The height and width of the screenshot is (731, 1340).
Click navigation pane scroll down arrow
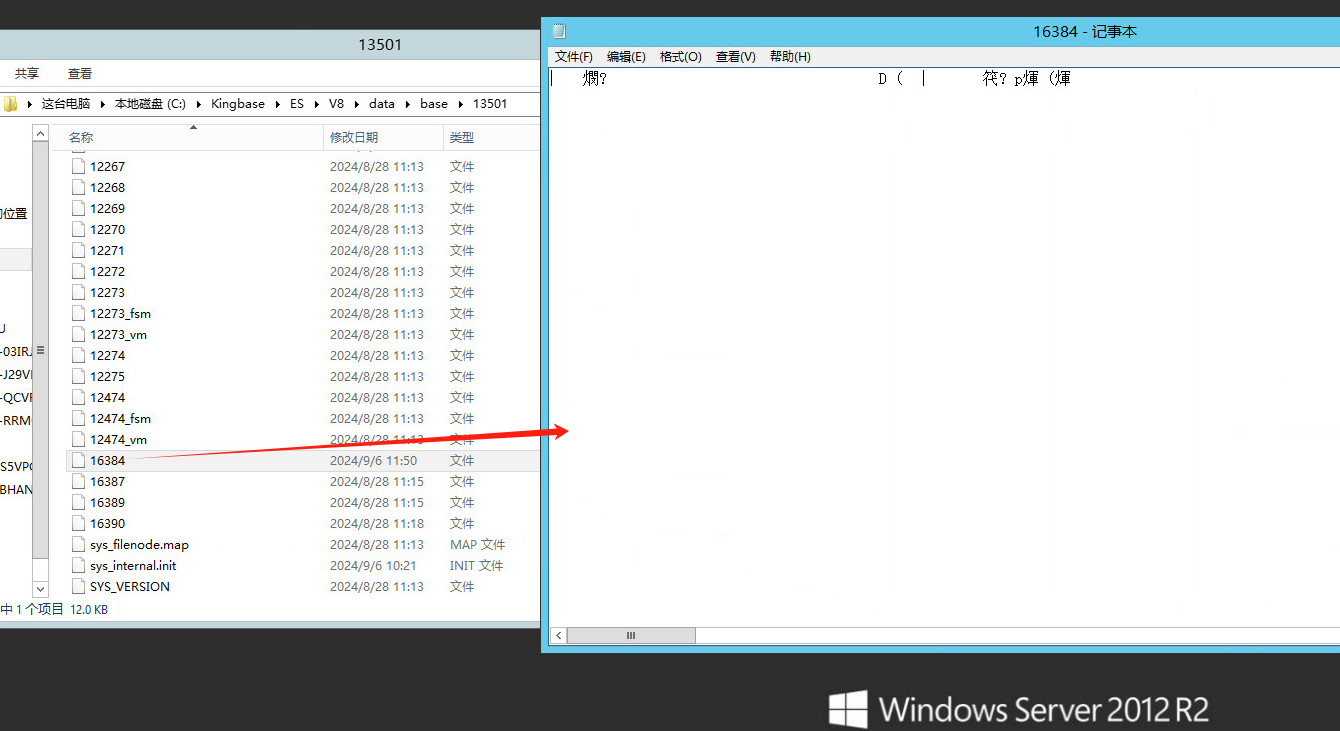[x=40, y=590]
